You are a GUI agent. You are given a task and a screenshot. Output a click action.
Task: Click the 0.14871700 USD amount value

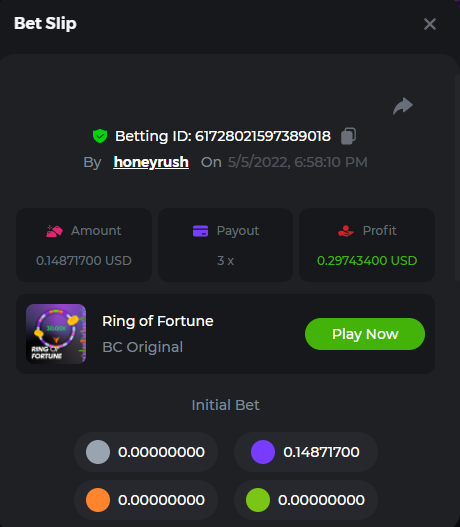(84, 261)
